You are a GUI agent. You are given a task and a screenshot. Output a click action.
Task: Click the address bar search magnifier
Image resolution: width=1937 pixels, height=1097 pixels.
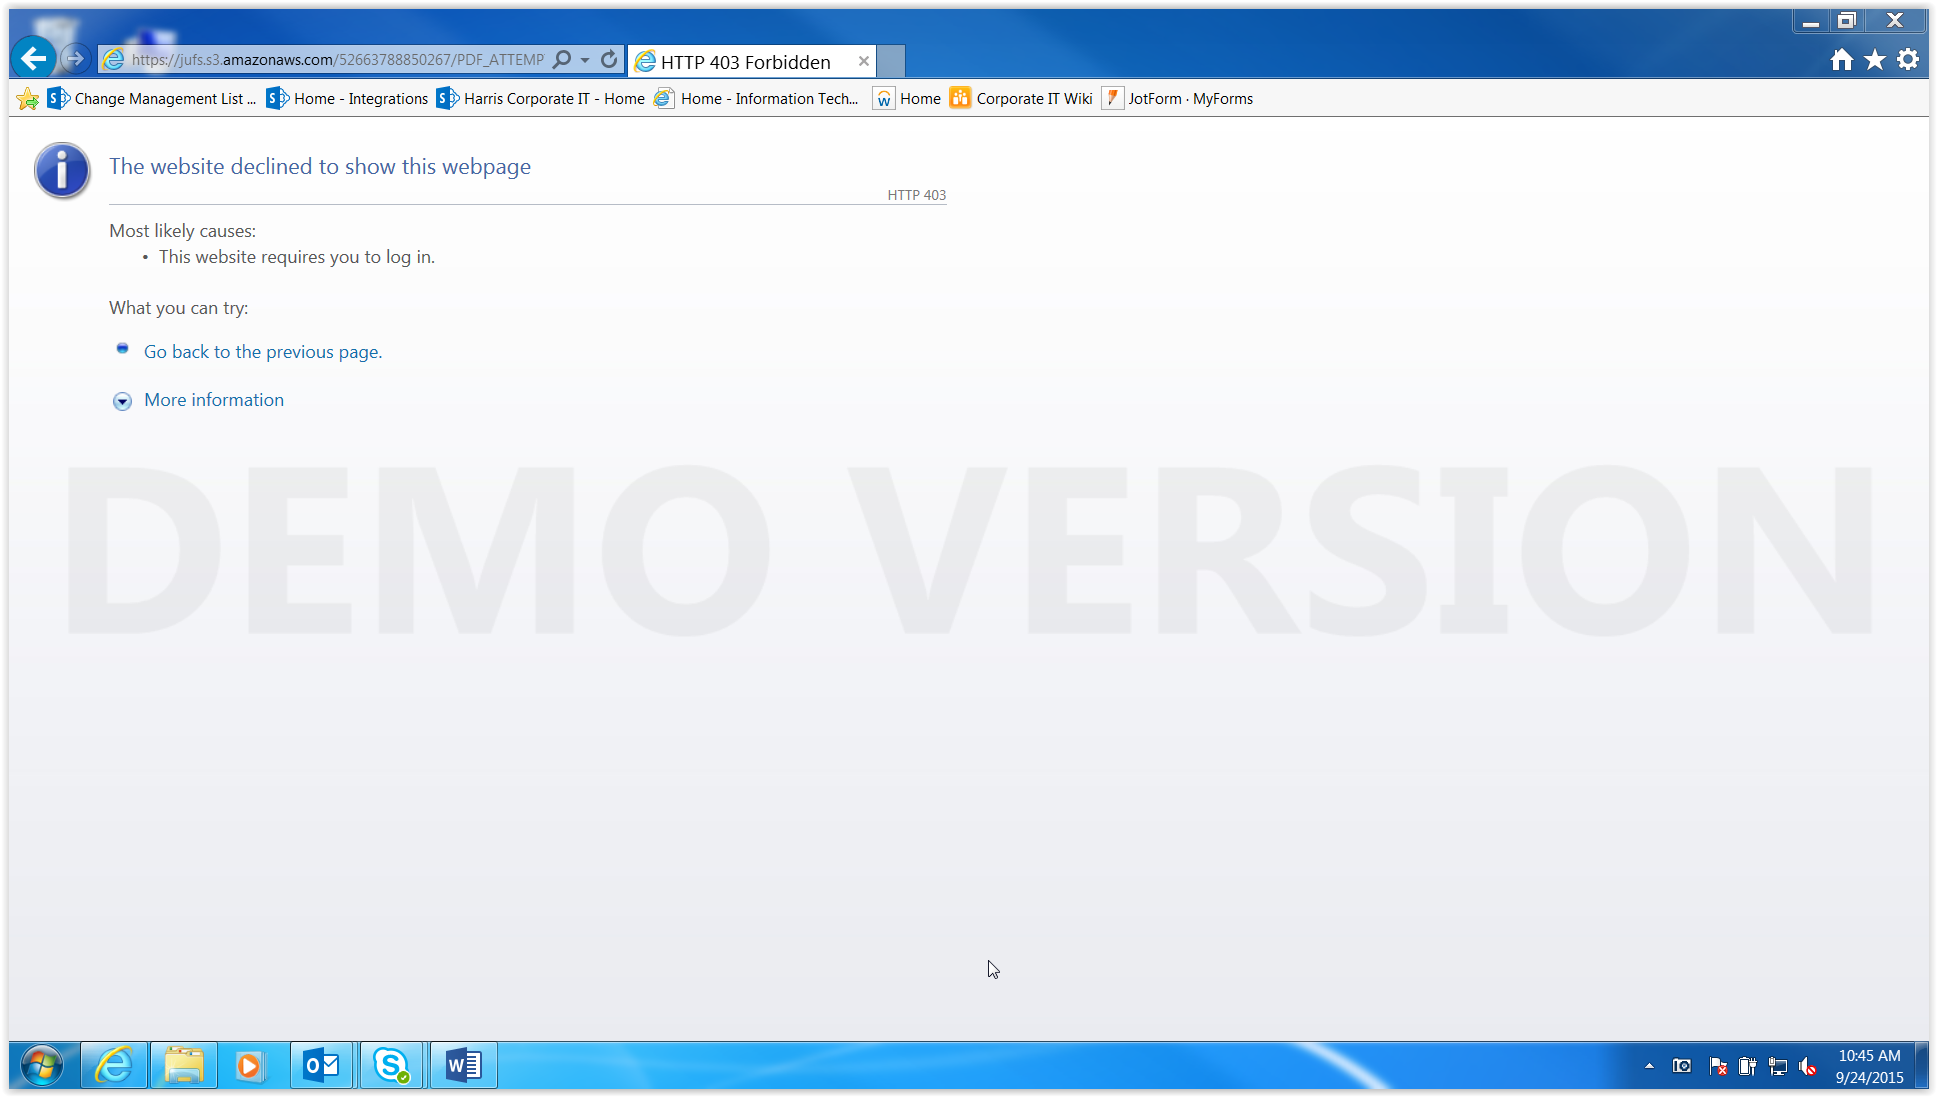562,60
